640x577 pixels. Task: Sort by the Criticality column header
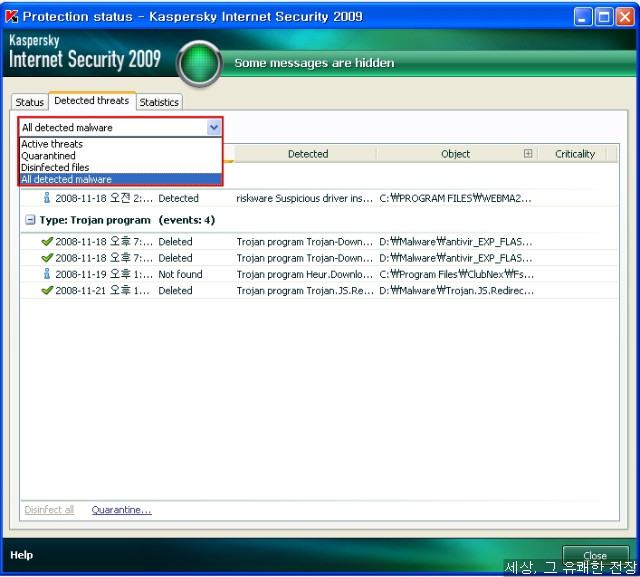[x=575, y=154]
